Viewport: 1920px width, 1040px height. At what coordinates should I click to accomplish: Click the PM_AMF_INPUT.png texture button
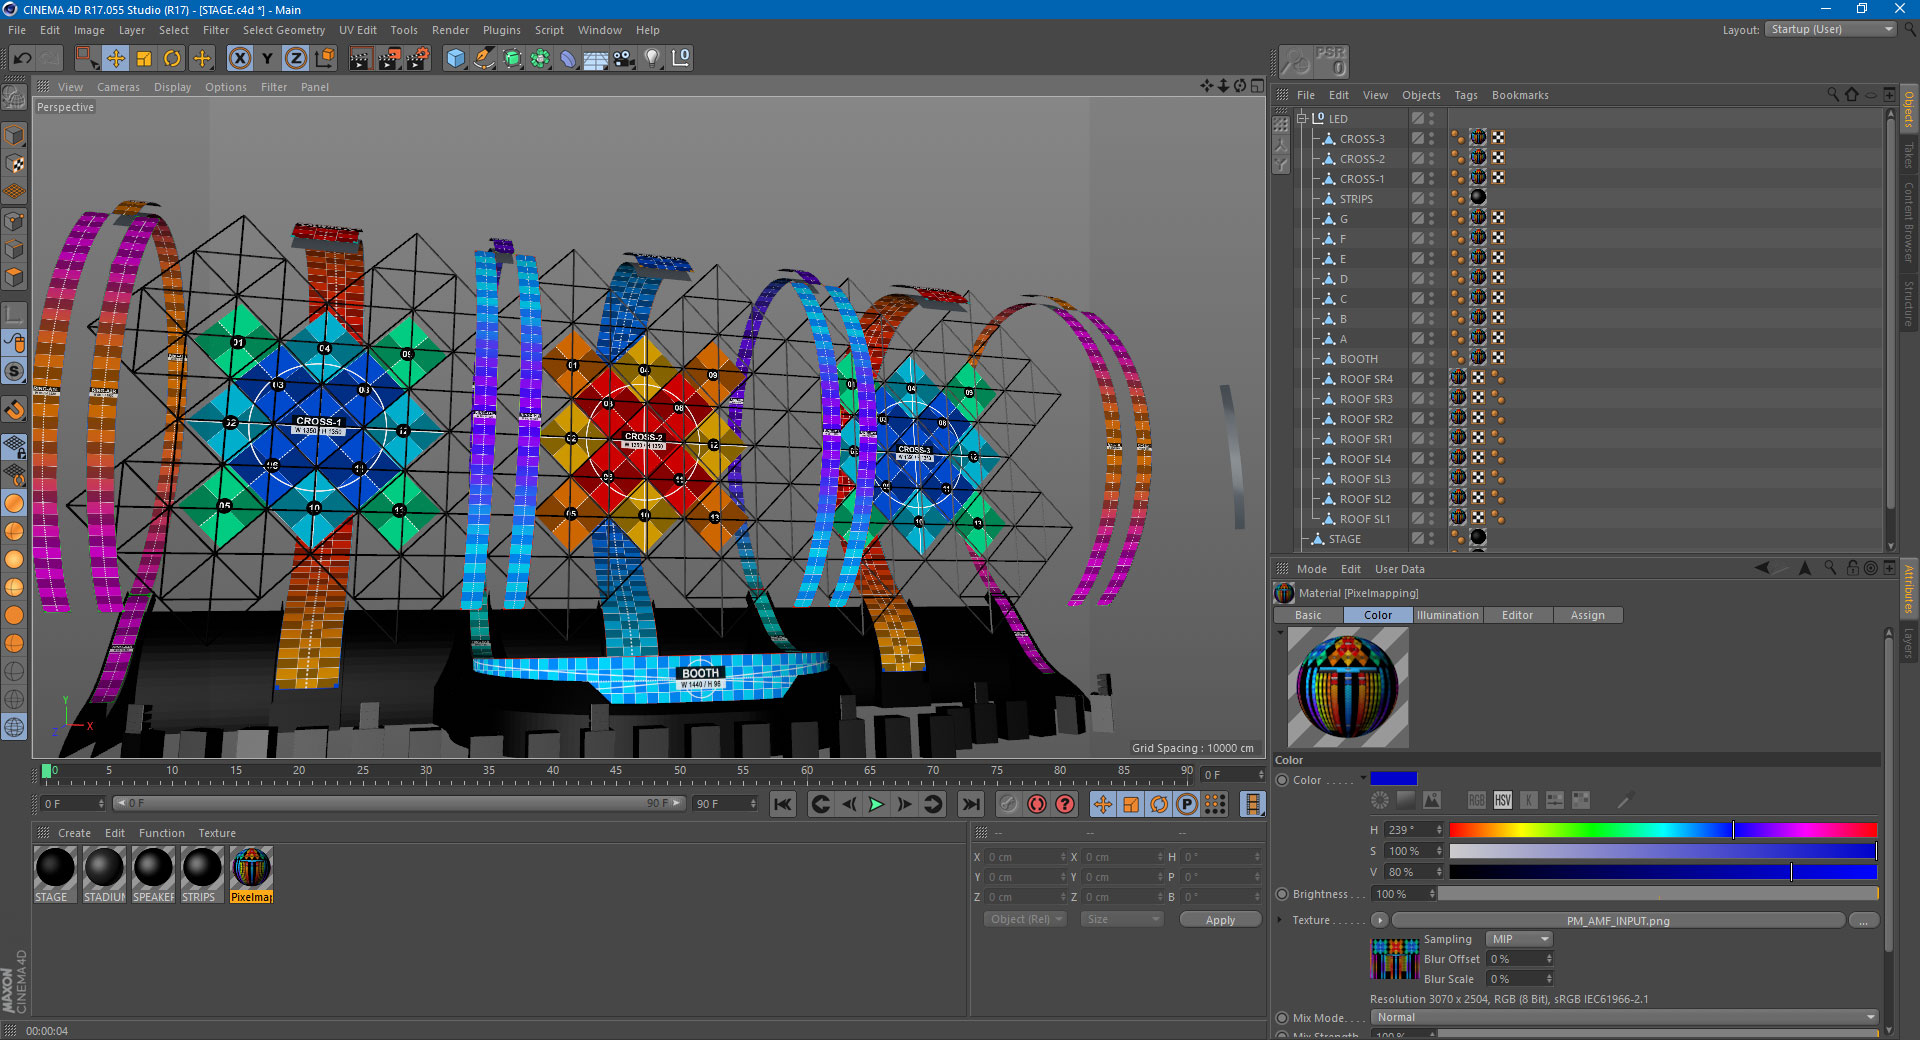pos(1617,921)
